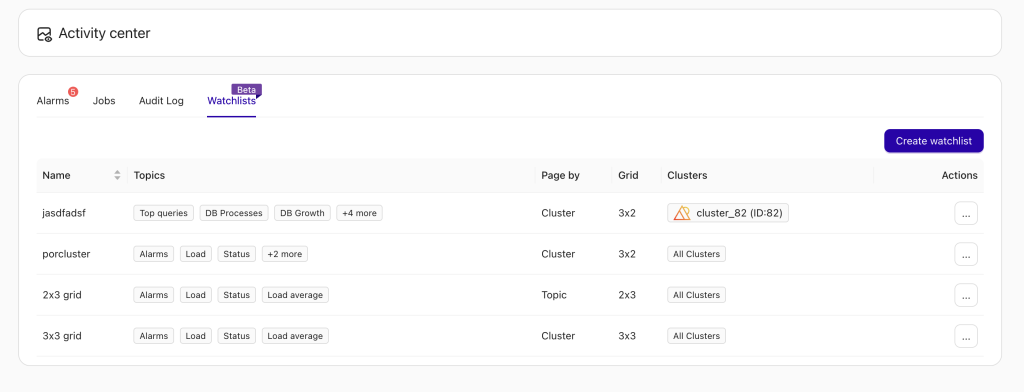Sort the table by the Name column

tap(117, 175)
